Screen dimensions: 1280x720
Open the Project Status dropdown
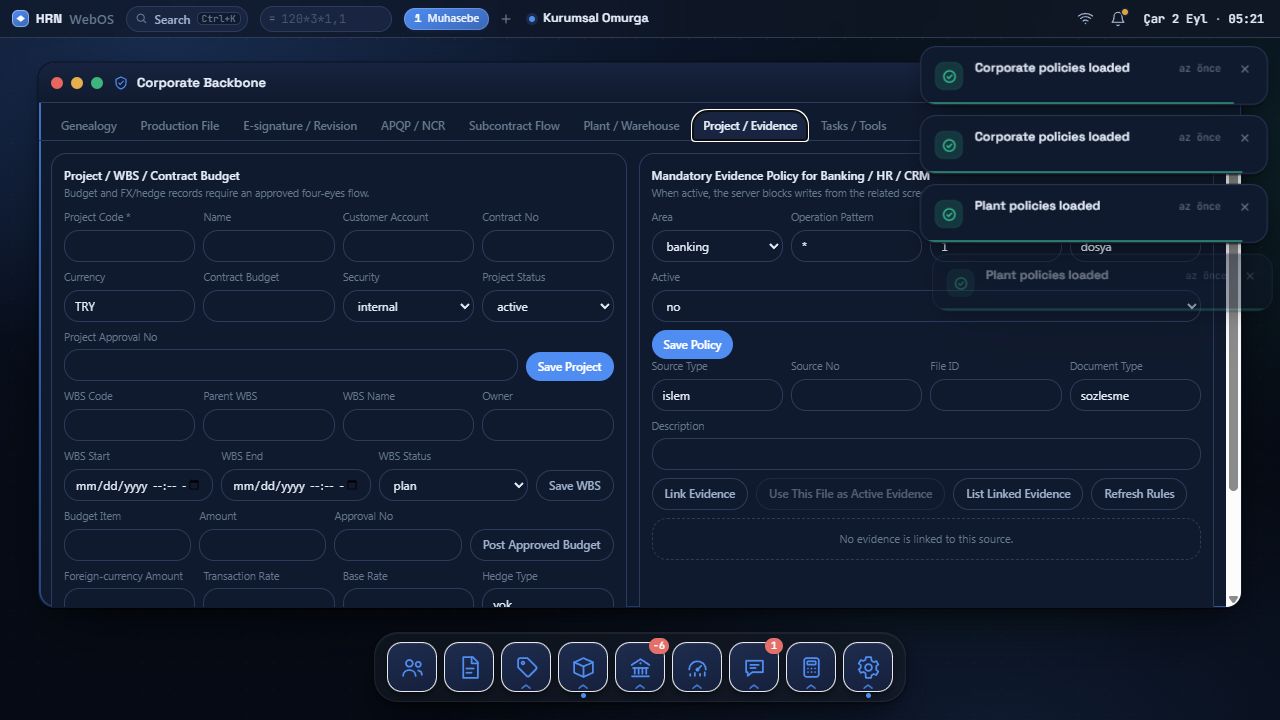click(548, 306)
